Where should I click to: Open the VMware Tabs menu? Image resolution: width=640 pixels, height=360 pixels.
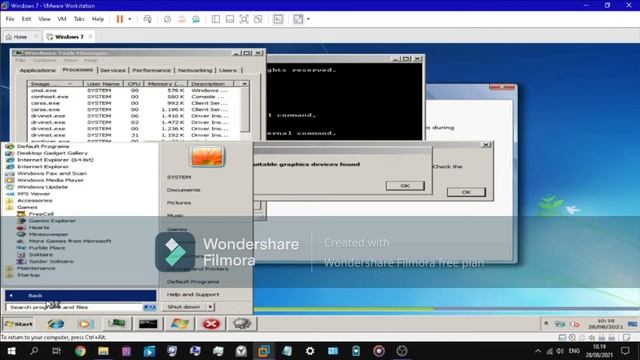[79, 19]
